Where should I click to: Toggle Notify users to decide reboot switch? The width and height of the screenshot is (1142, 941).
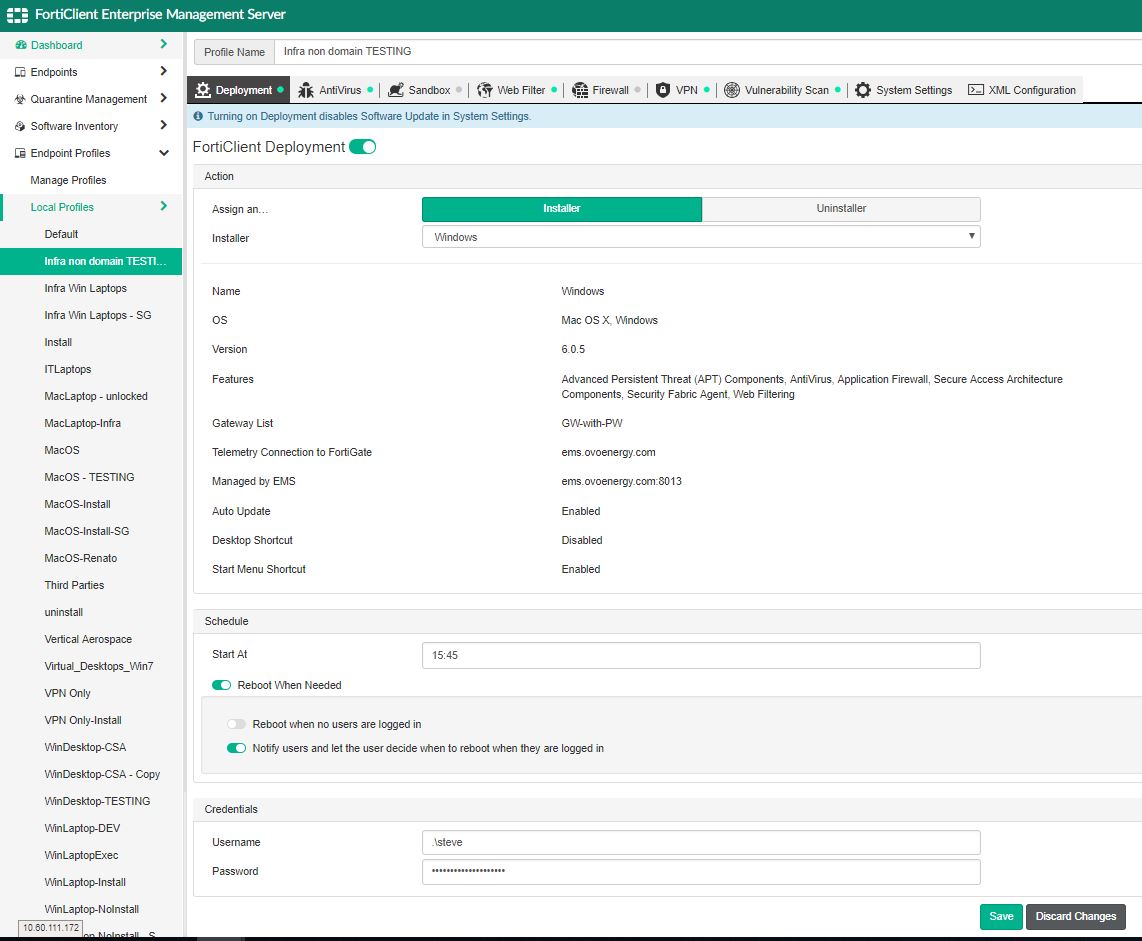(236, 749)
